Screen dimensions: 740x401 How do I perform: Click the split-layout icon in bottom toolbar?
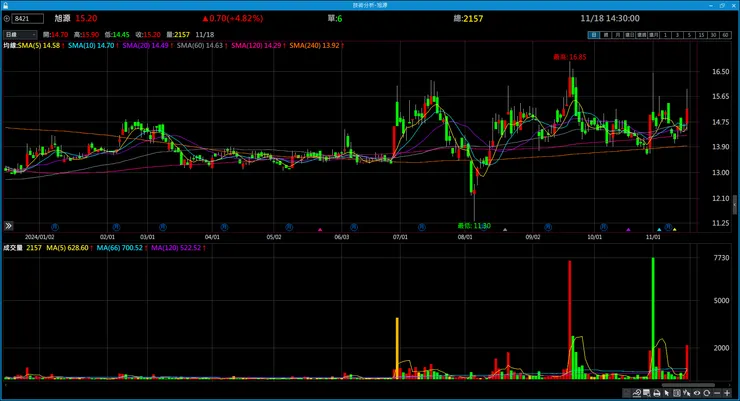pyautogui.click(x=677, y=393)
